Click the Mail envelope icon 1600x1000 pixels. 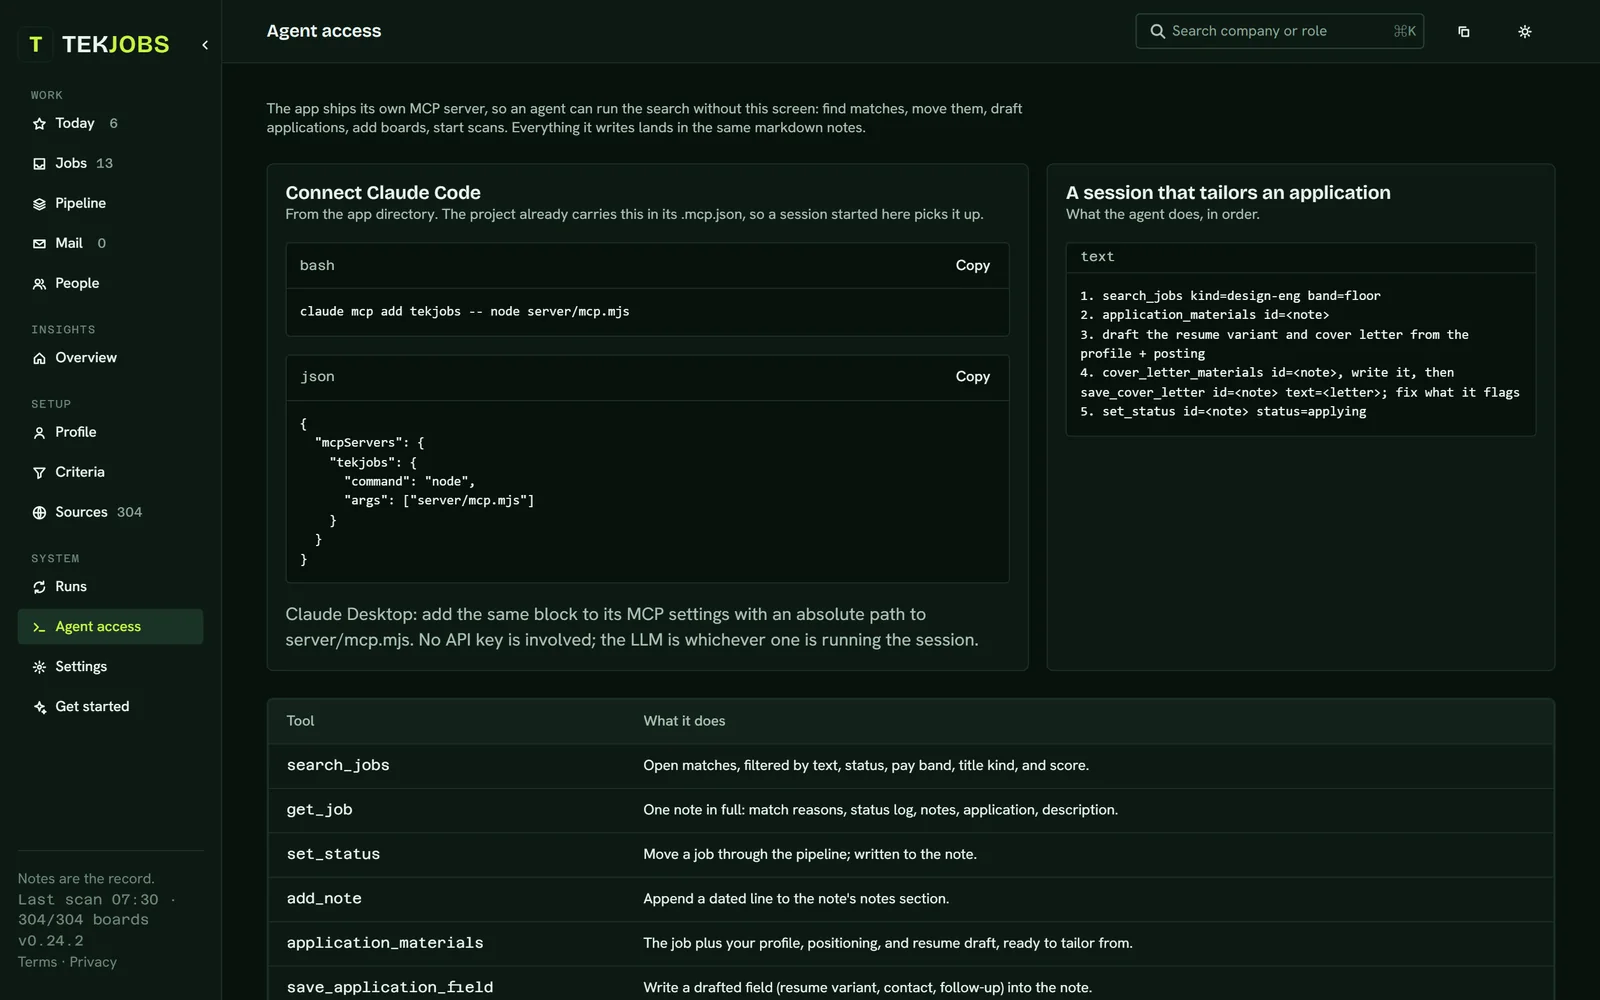(39, 244)
